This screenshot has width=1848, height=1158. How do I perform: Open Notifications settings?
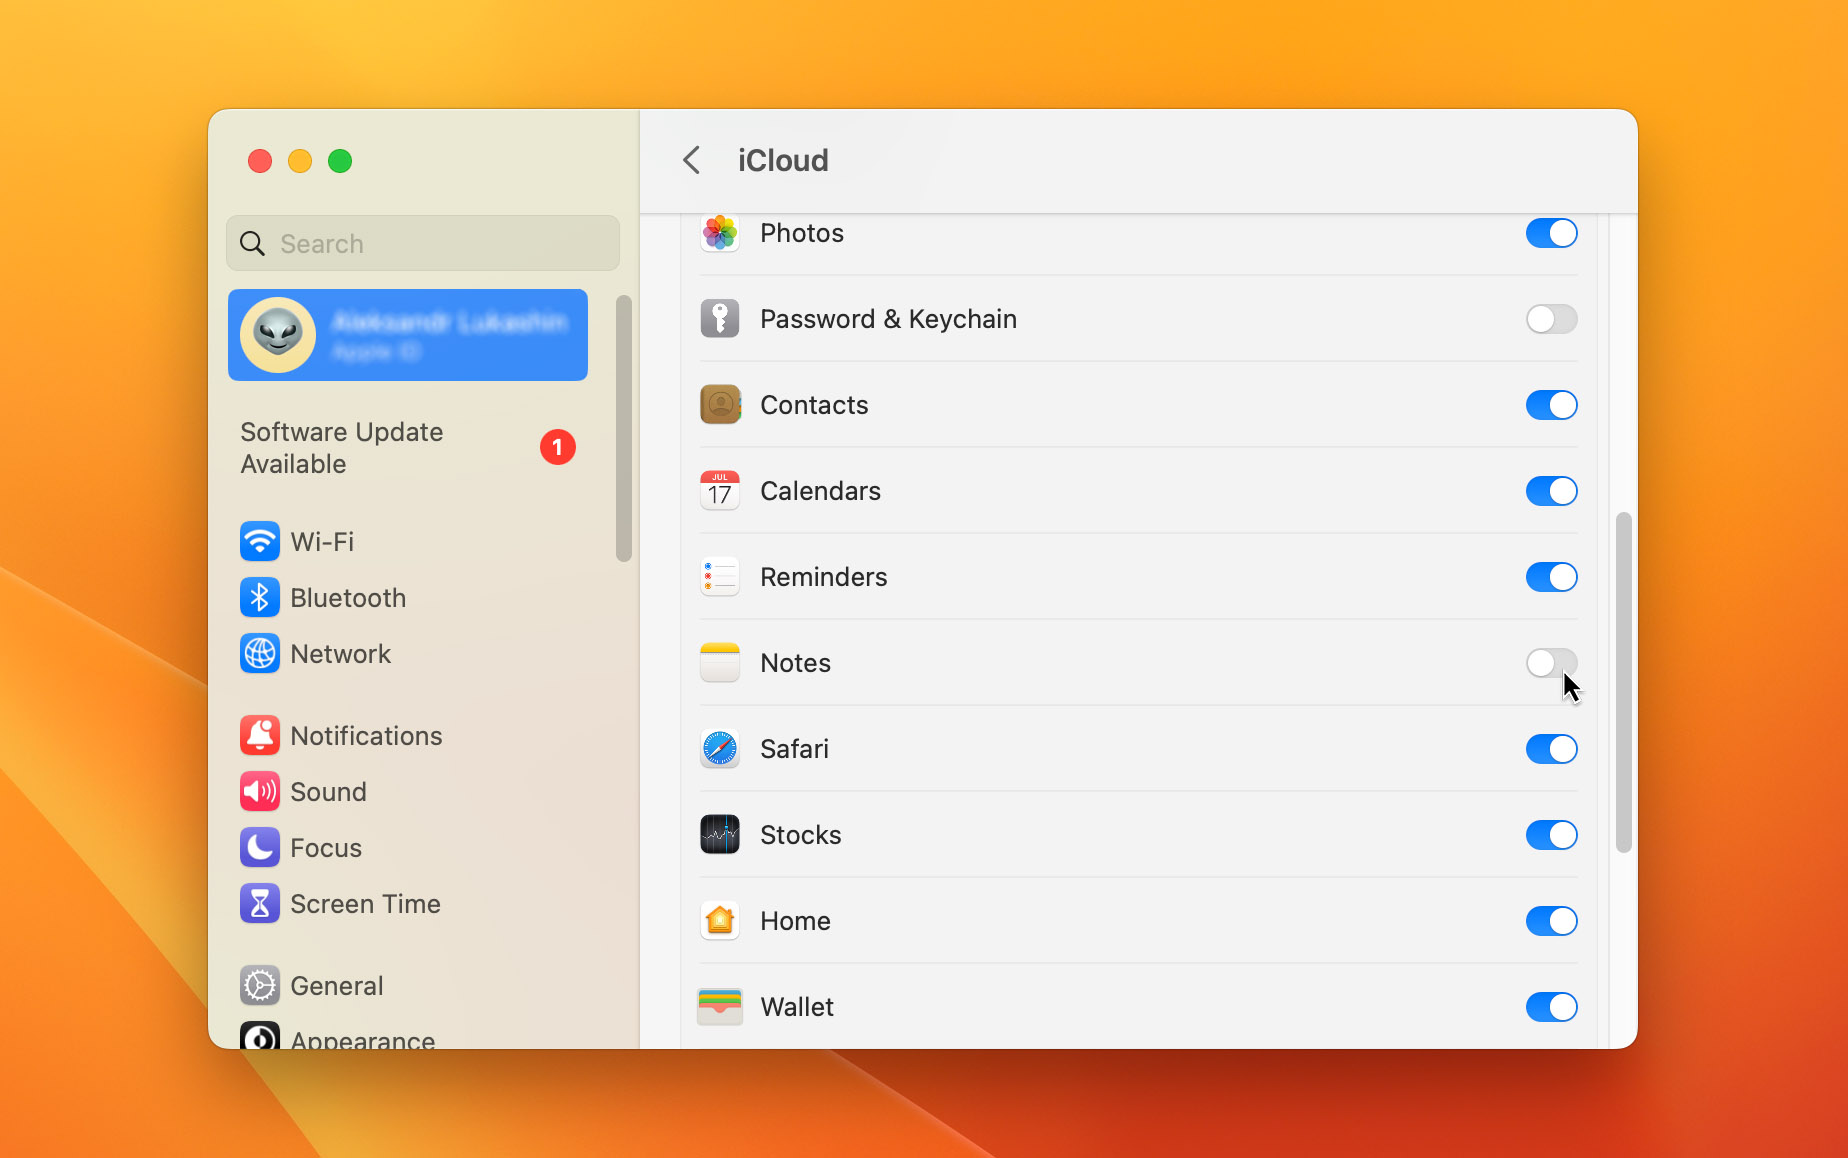tap(408, 736)
